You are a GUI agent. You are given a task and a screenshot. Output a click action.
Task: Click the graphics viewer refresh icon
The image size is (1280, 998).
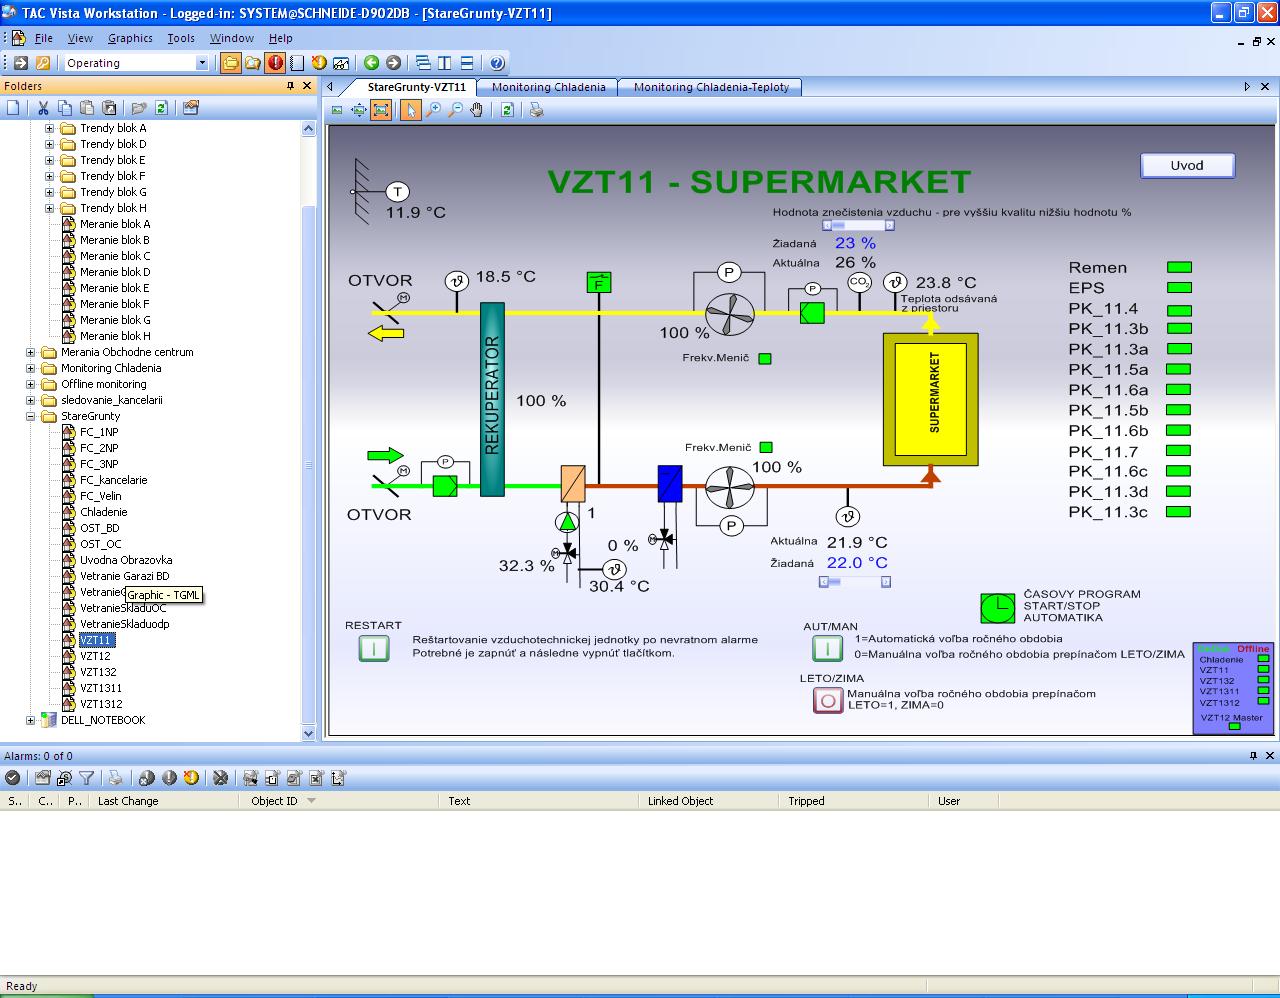click(x=507, y=110)
